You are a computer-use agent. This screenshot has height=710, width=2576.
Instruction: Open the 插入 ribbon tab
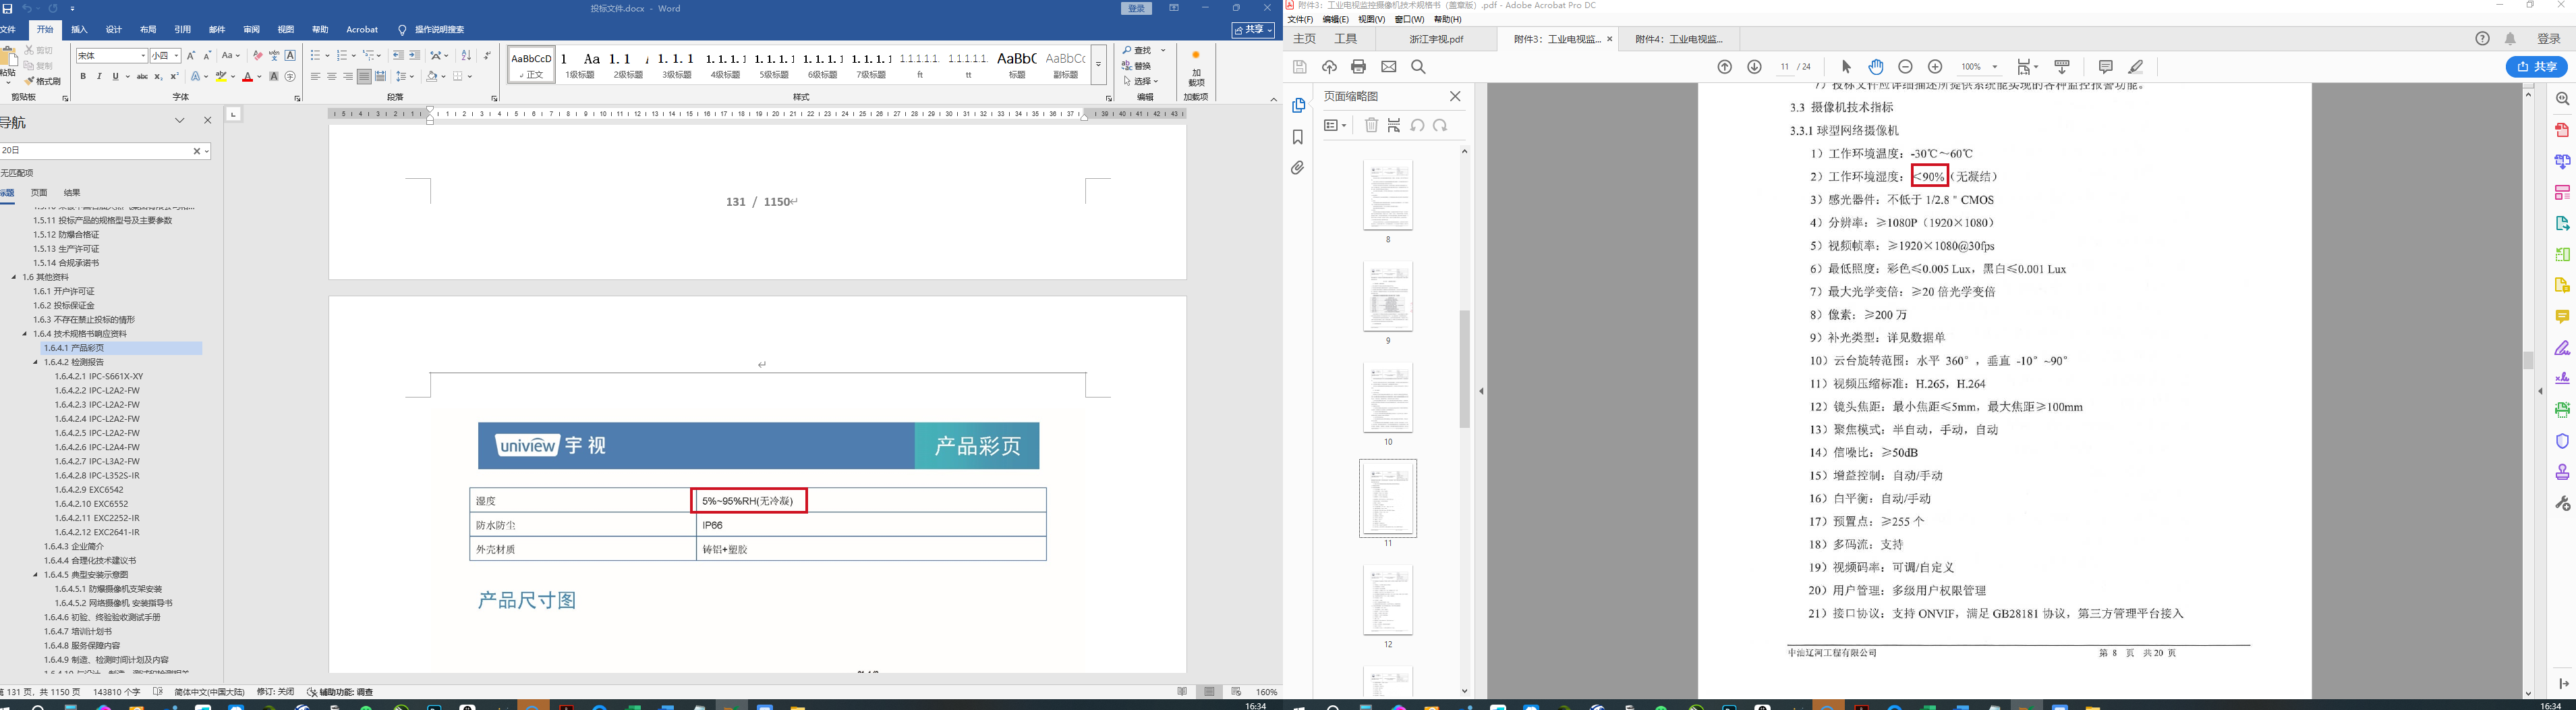[x=79, y=30]
